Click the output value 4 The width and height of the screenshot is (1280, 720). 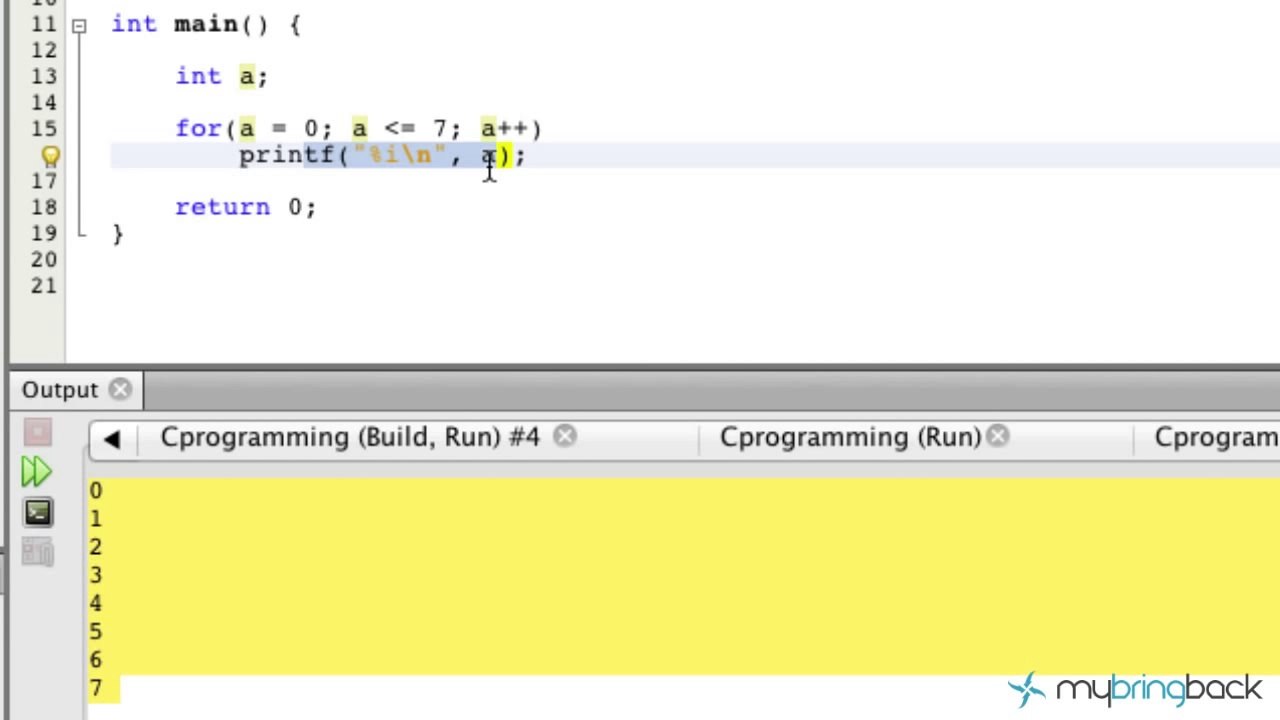click(x=95, y=604)
